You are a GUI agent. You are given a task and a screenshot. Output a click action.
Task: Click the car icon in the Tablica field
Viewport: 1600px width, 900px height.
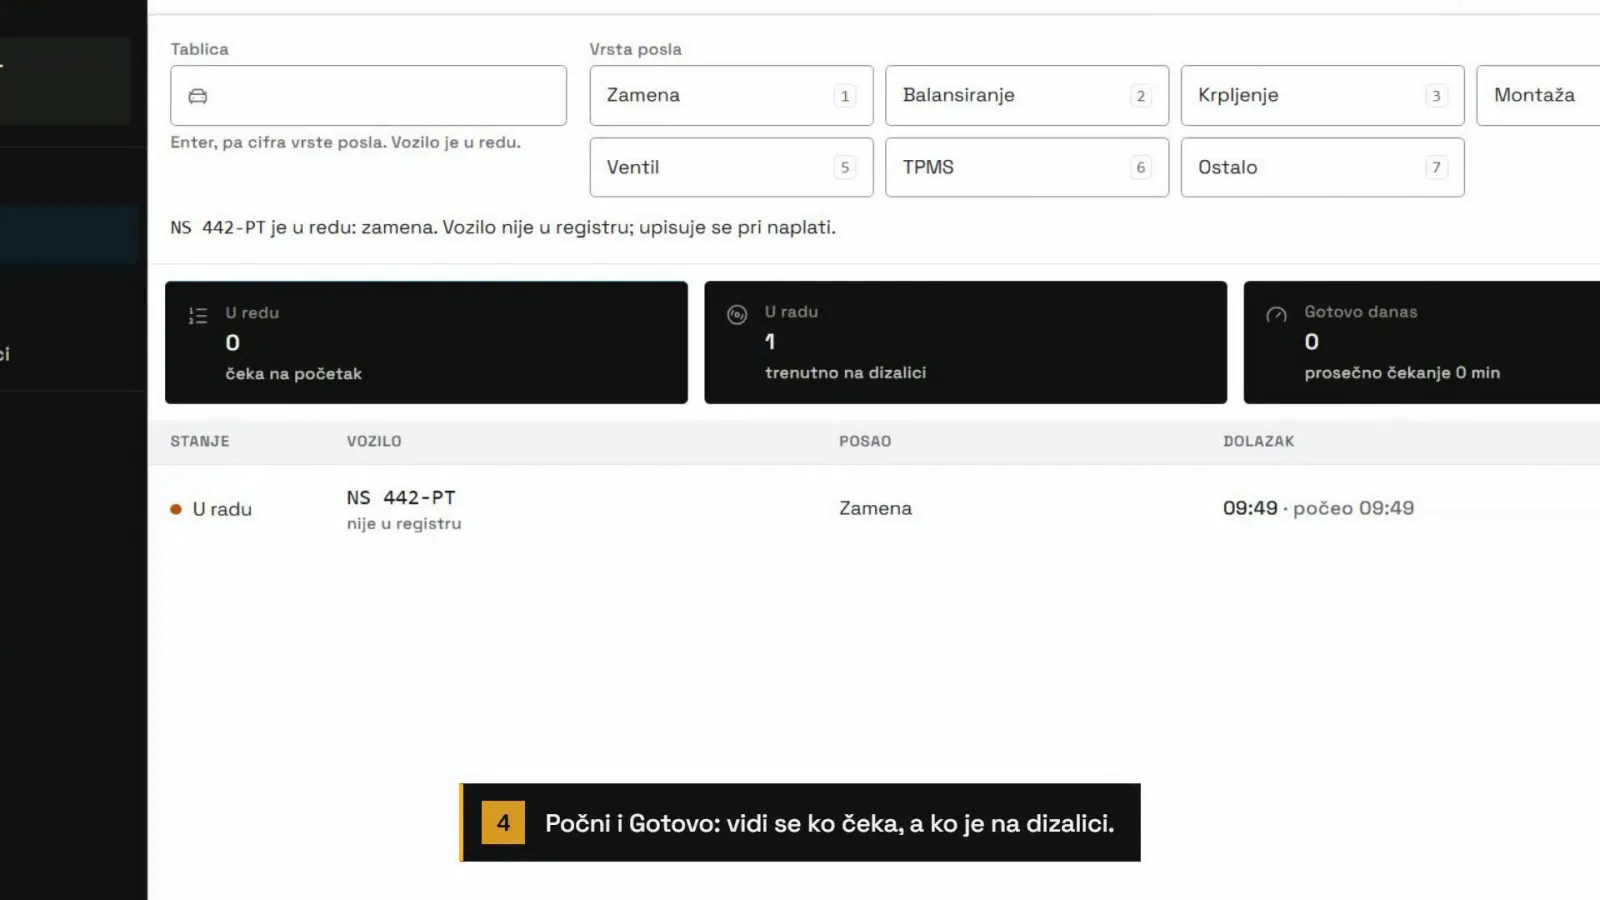198,96
